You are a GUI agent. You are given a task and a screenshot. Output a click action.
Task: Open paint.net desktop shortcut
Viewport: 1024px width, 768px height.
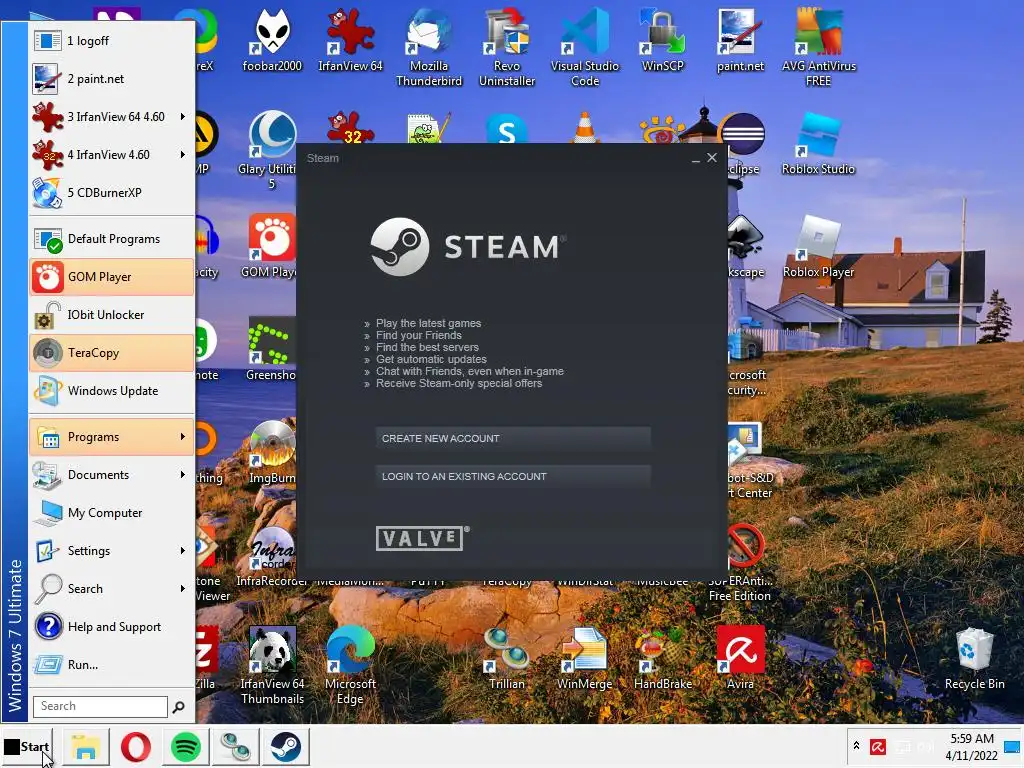coord(740,40)
